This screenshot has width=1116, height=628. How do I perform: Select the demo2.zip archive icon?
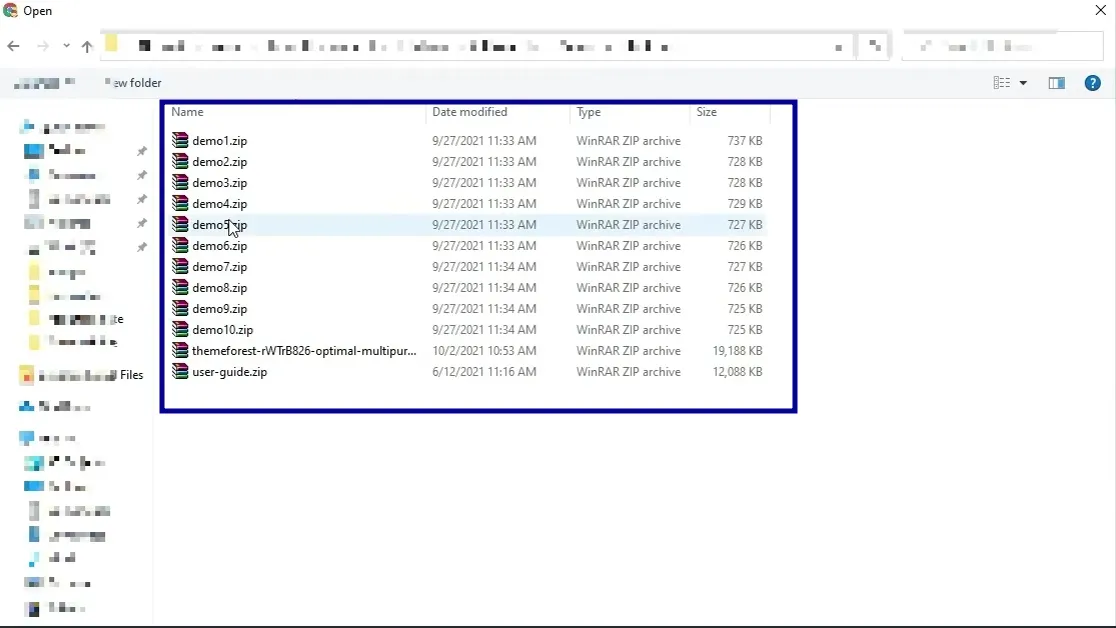(x=180, y=162)
